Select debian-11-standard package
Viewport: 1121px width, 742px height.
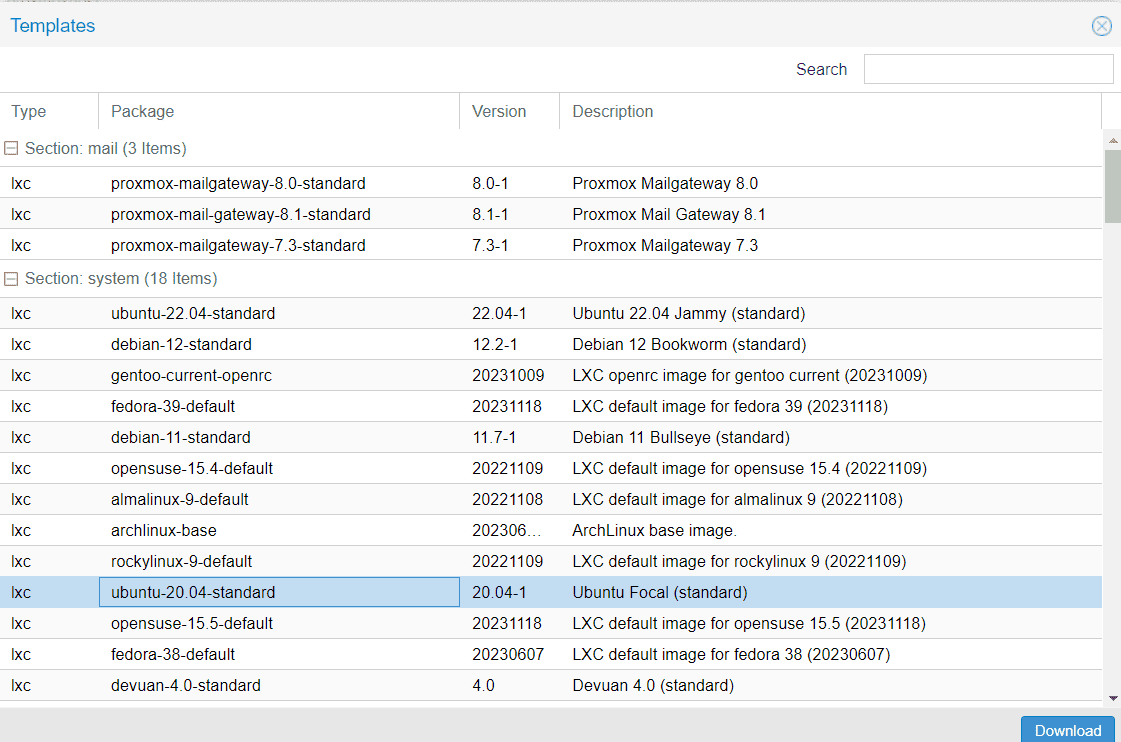click(181, 437)
